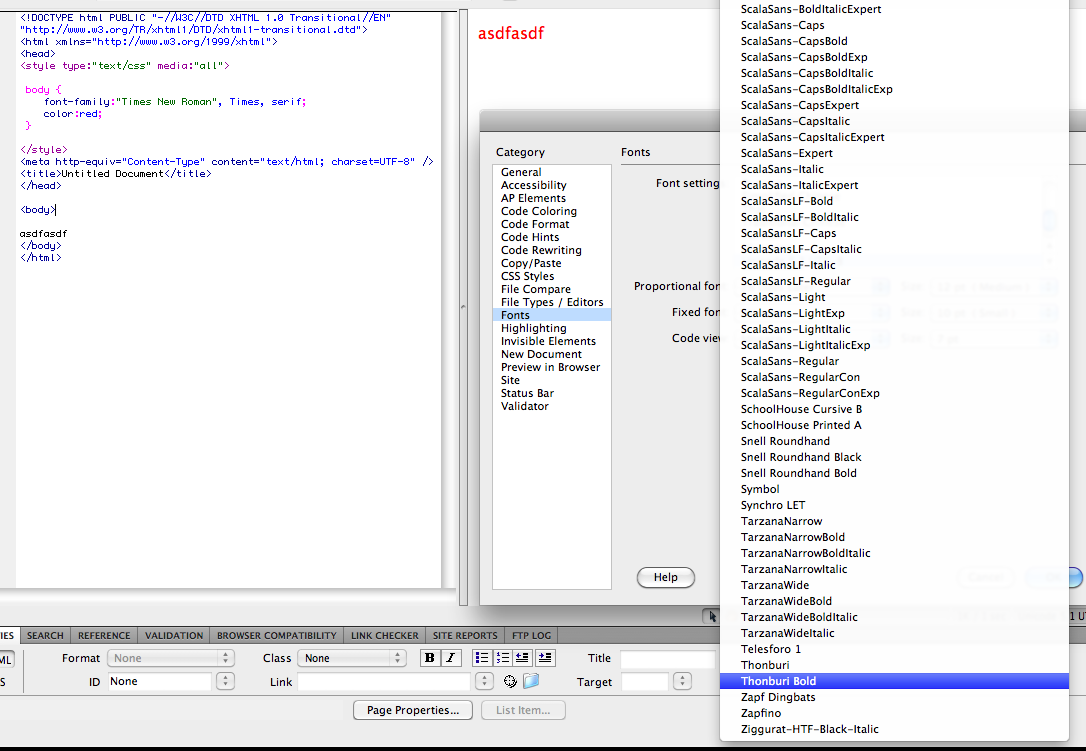The height and width of the screenshot is (751, 1086).
Task: Open the ID dropdown arrows
Action: 225,682
